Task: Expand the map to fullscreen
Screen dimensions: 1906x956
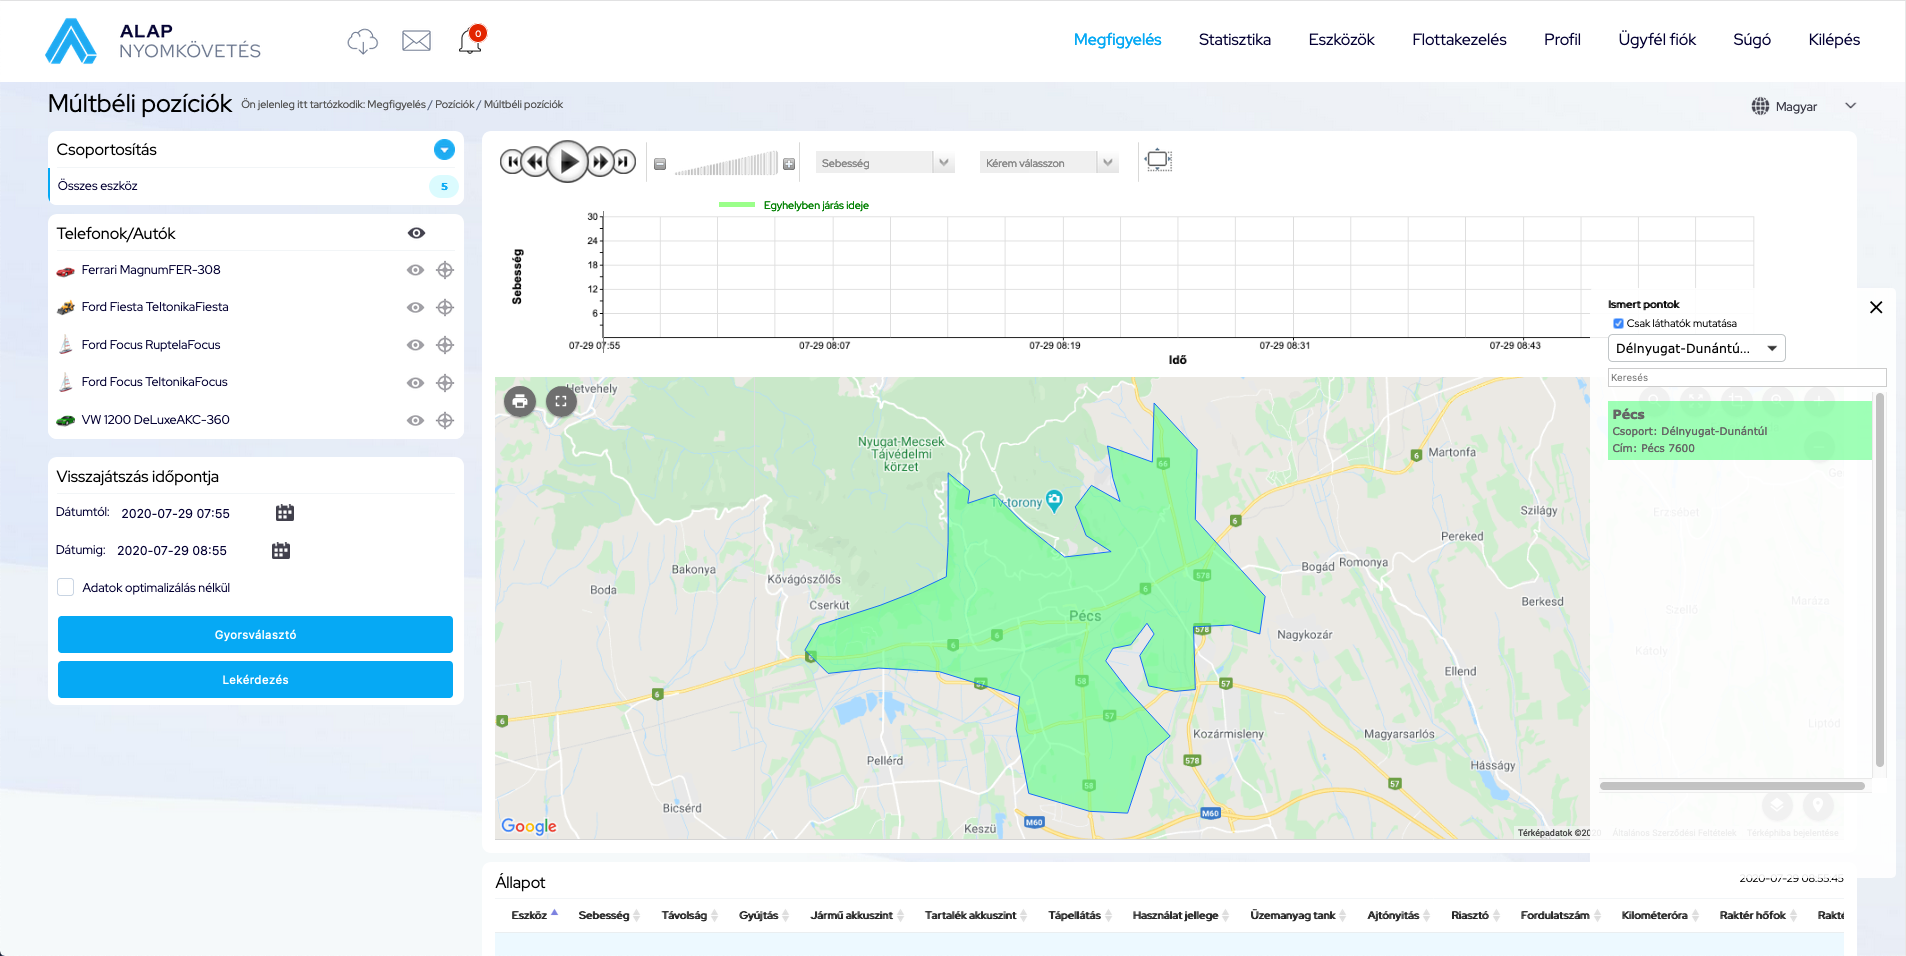Action: [561, 402]
